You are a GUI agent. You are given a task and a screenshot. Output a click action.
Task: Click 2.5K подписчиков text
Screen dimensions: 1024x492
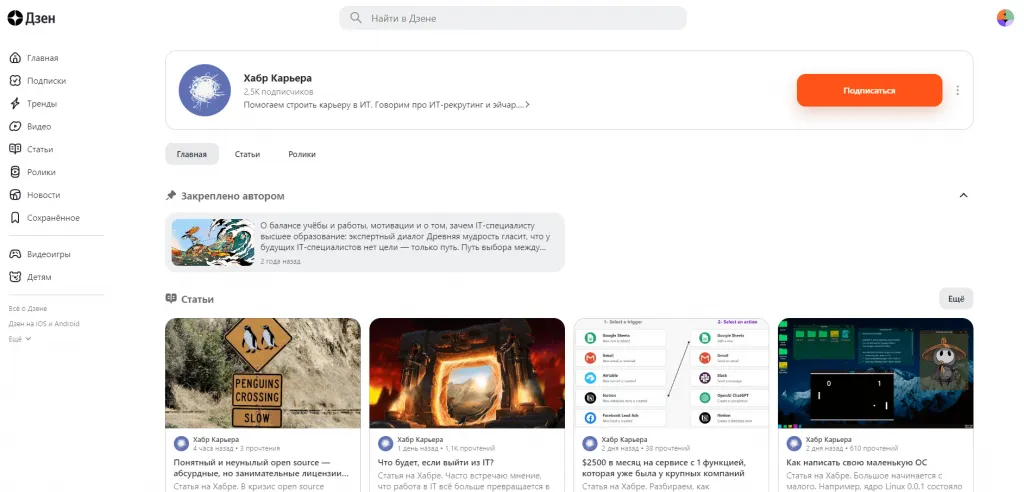(278, 92)
